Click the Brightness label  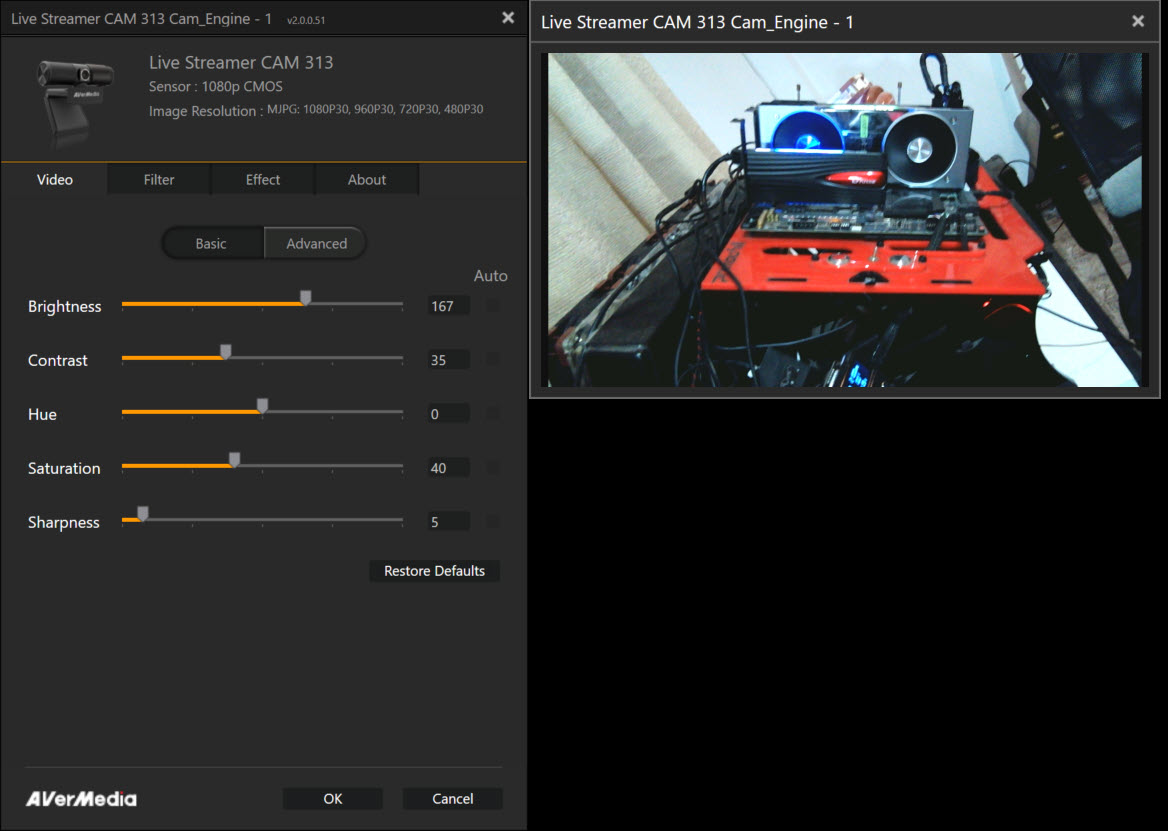coord(65,307)
